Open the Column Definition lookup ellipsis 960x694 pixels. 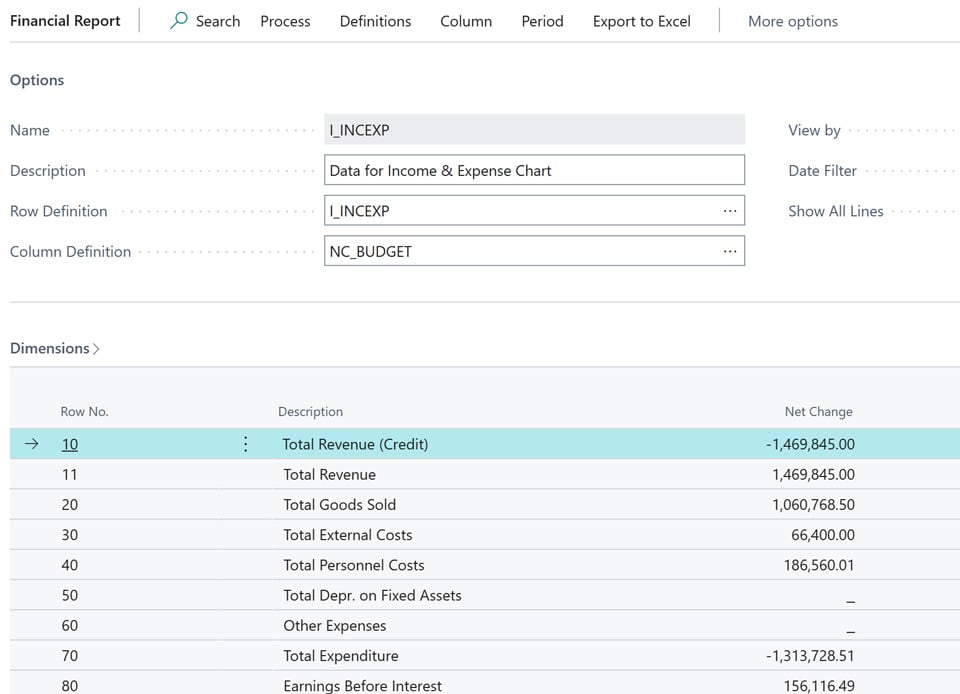pyautogui.click(x=730, y=251)
